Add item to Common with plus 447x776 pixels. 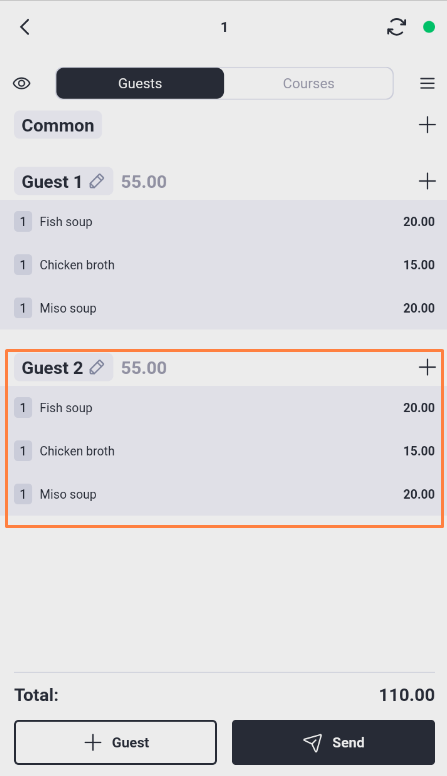pyautogui.click(x=427, y=125)
